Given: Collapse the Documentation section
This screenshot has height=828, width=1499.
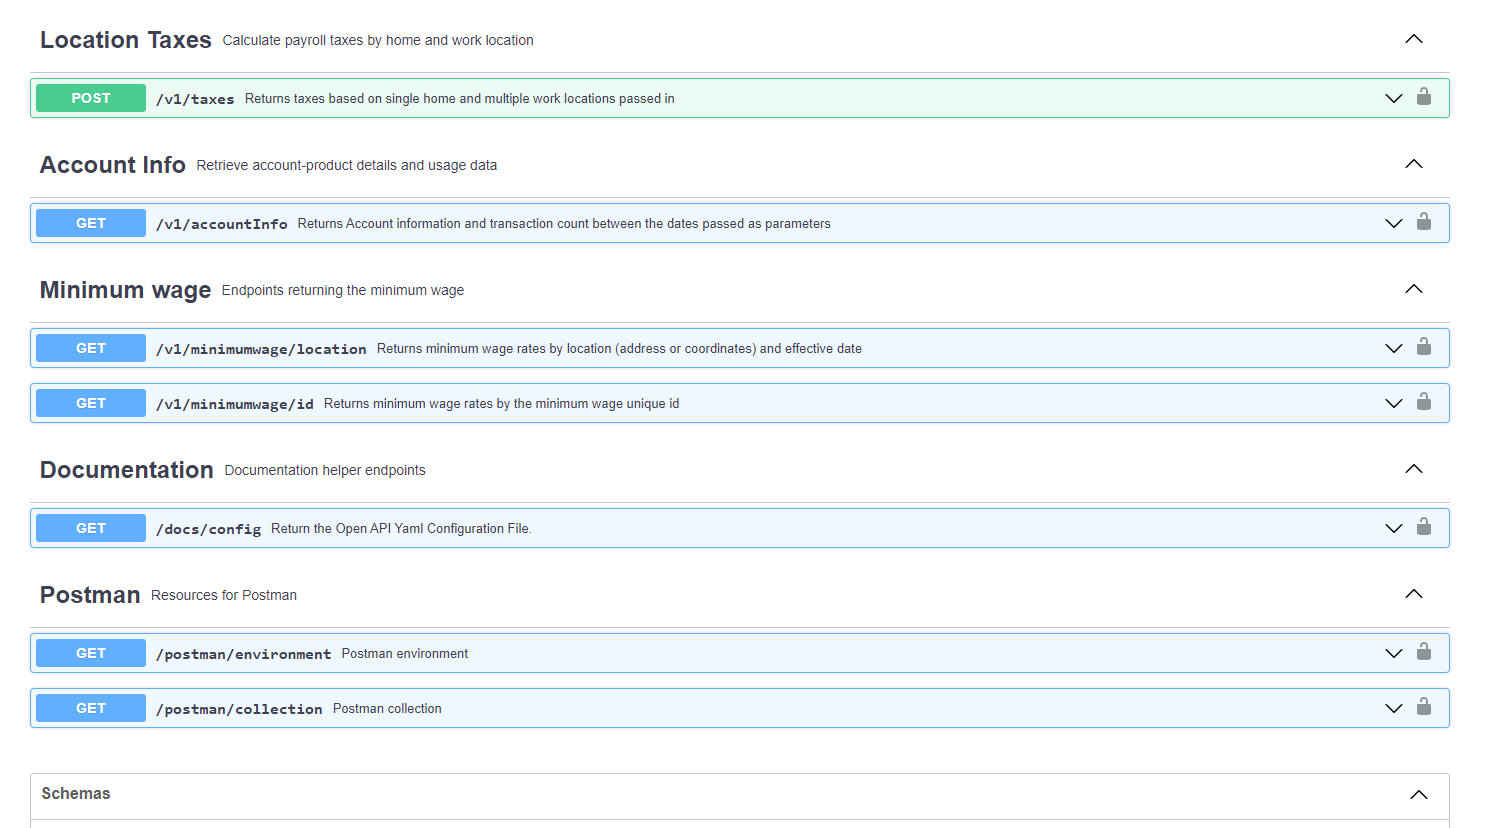Looking at the screenshot, I should [1413, 468].
